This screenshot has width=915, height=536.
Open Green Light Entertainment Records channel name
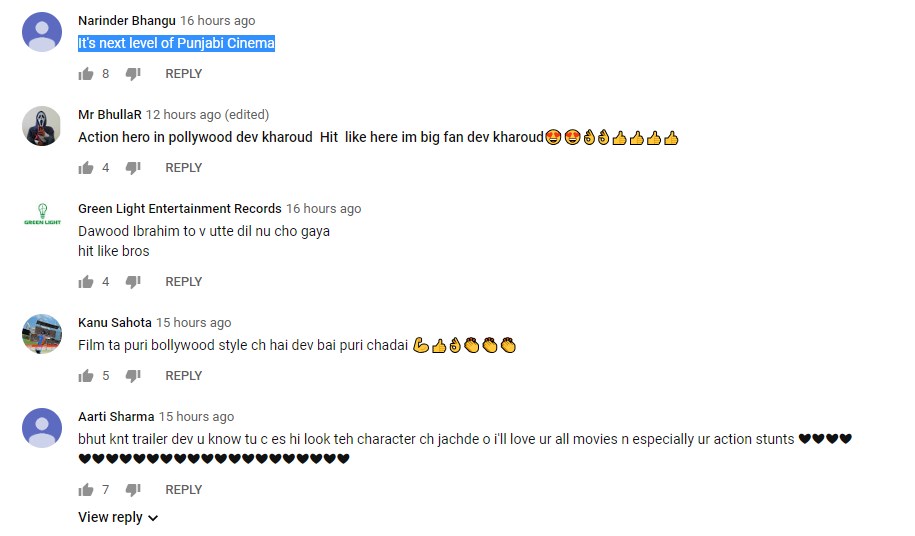coord(180,209)
